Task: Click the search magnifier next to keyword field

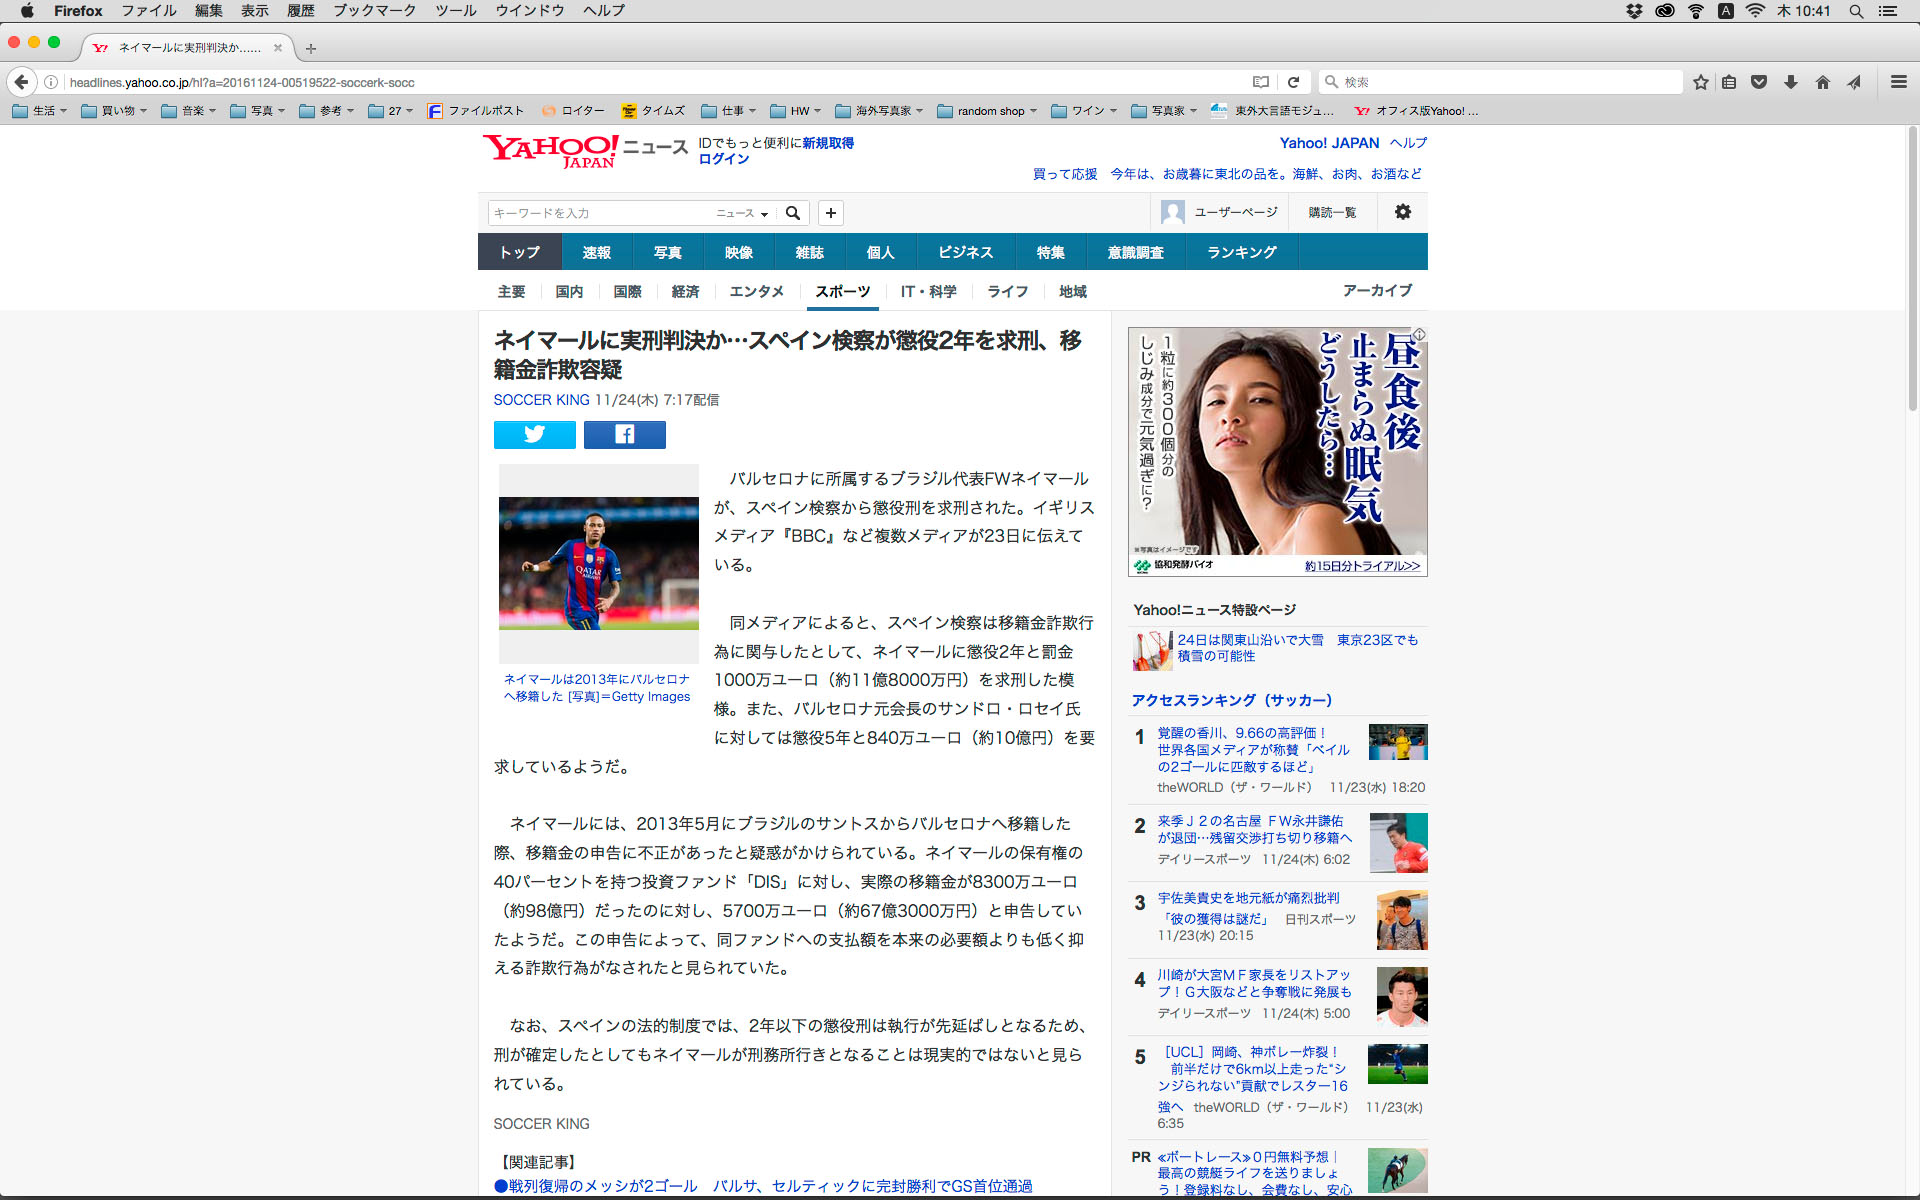Action: coord(793,213)
